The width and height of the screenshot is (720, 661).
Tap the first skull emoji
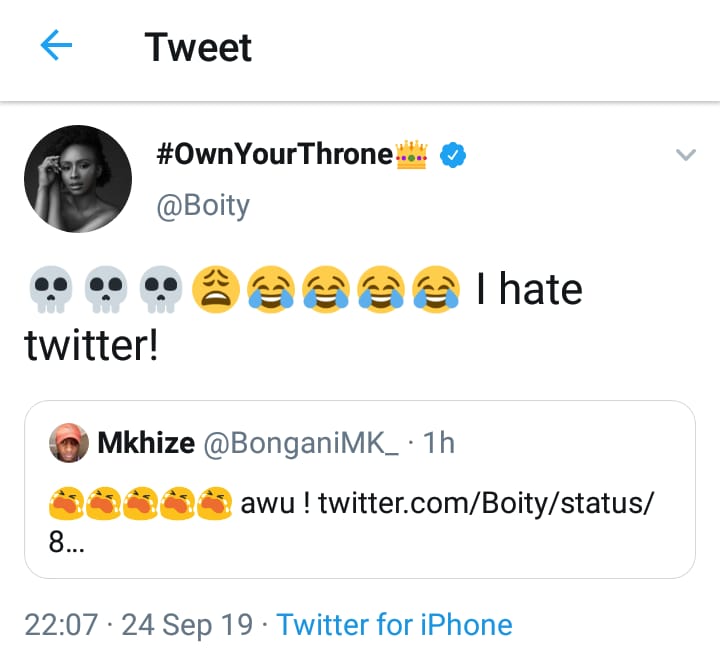[51, 289]
